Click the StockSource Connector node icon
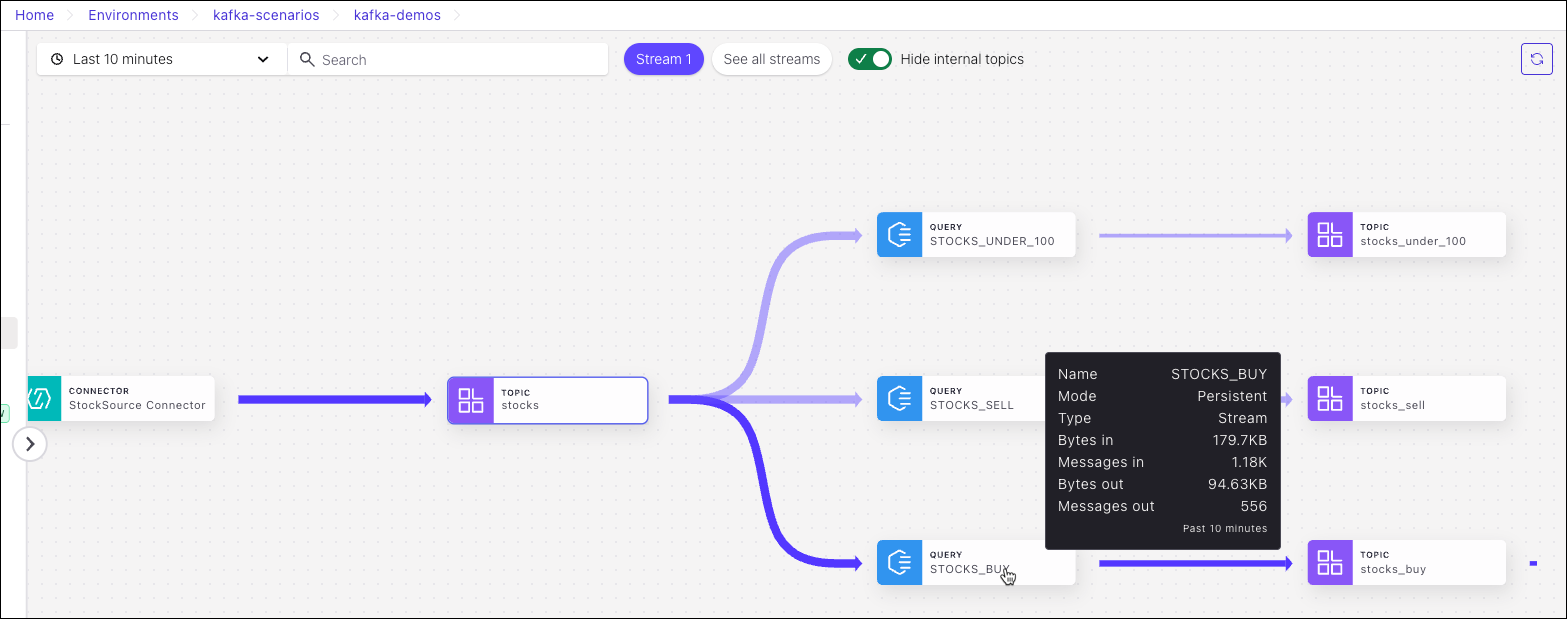Screen dimensions: 1567x619 pos(44,399)
